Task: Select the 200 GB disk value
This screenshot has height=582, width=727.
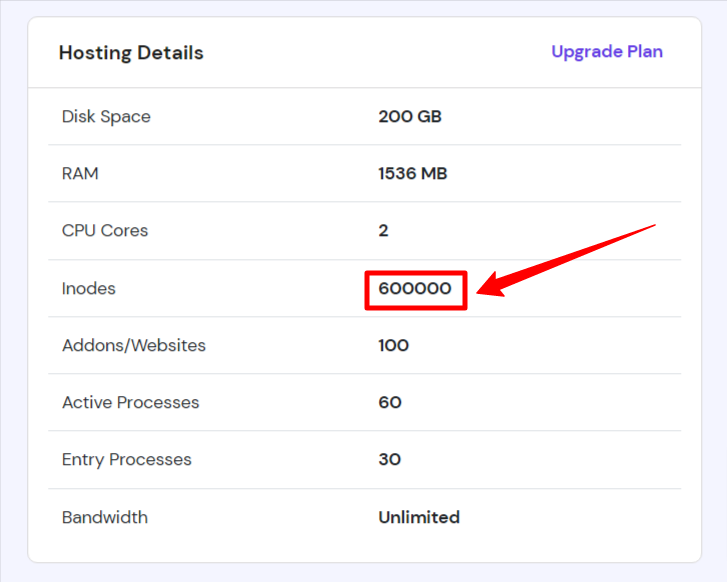Action: (410, 116)
